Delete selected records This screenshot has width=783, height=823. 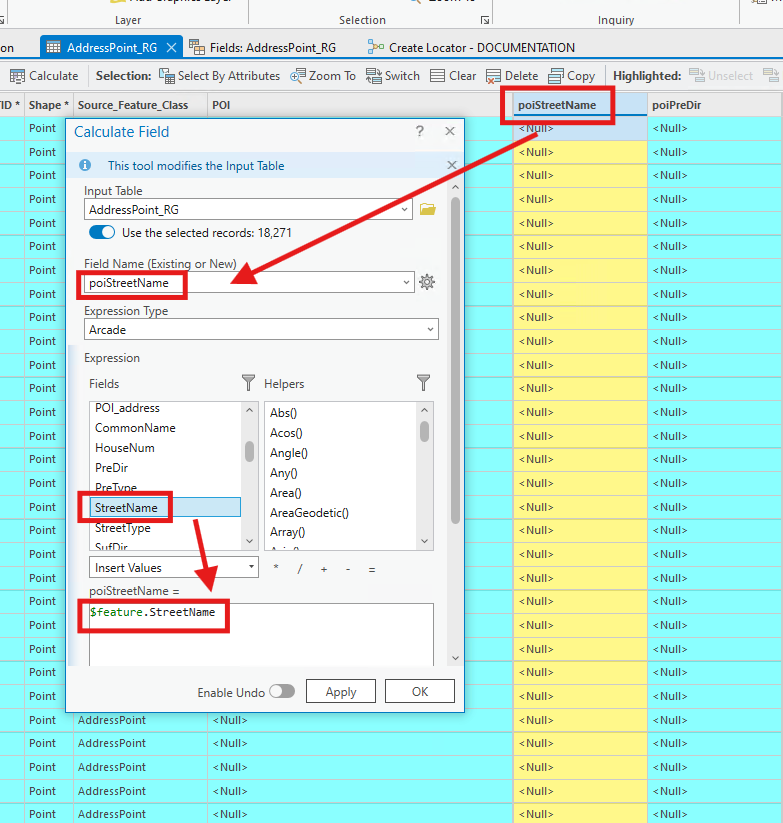(512, 76)
